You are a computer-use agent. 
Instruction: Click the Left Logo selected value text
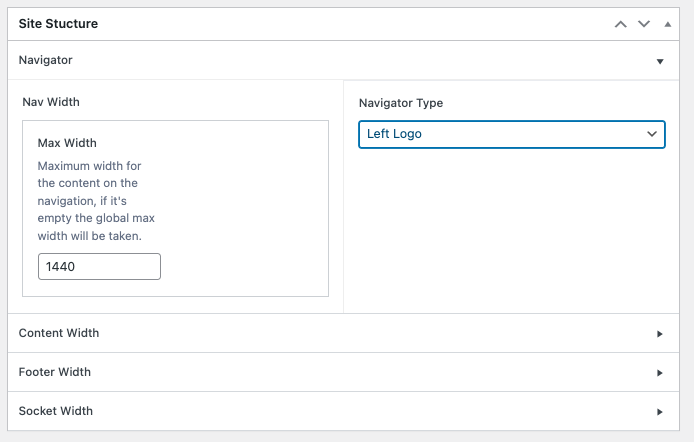394,134
